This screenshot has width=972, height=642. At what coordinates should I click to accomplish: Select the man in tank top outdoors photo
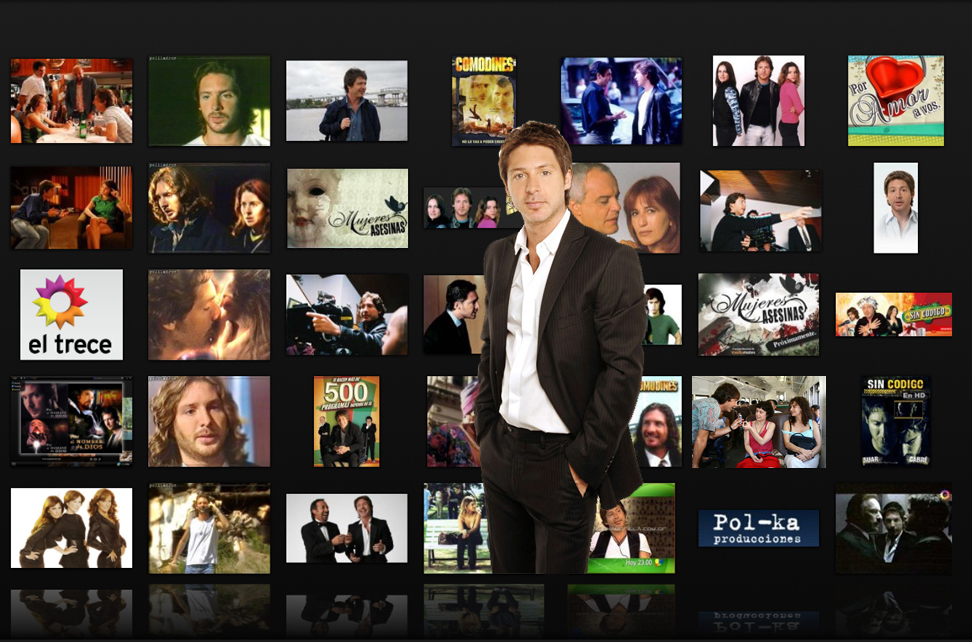coord(209,528)
